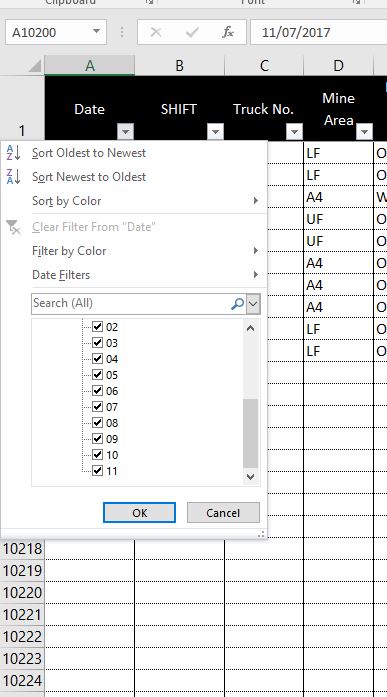
Task: Uncheck the 11 checkbox in filter list
Action: 97,471
